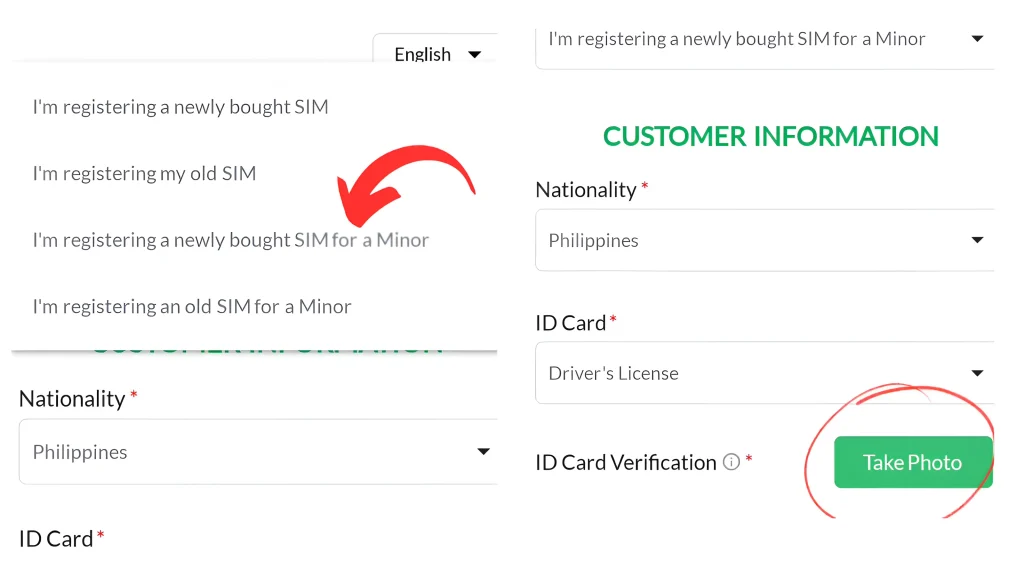Image resolution: width=1024 pixels, height=576 pixels.
Task: Click the Philippines value in the right Nationality box
Action: [x=592, y=240]
